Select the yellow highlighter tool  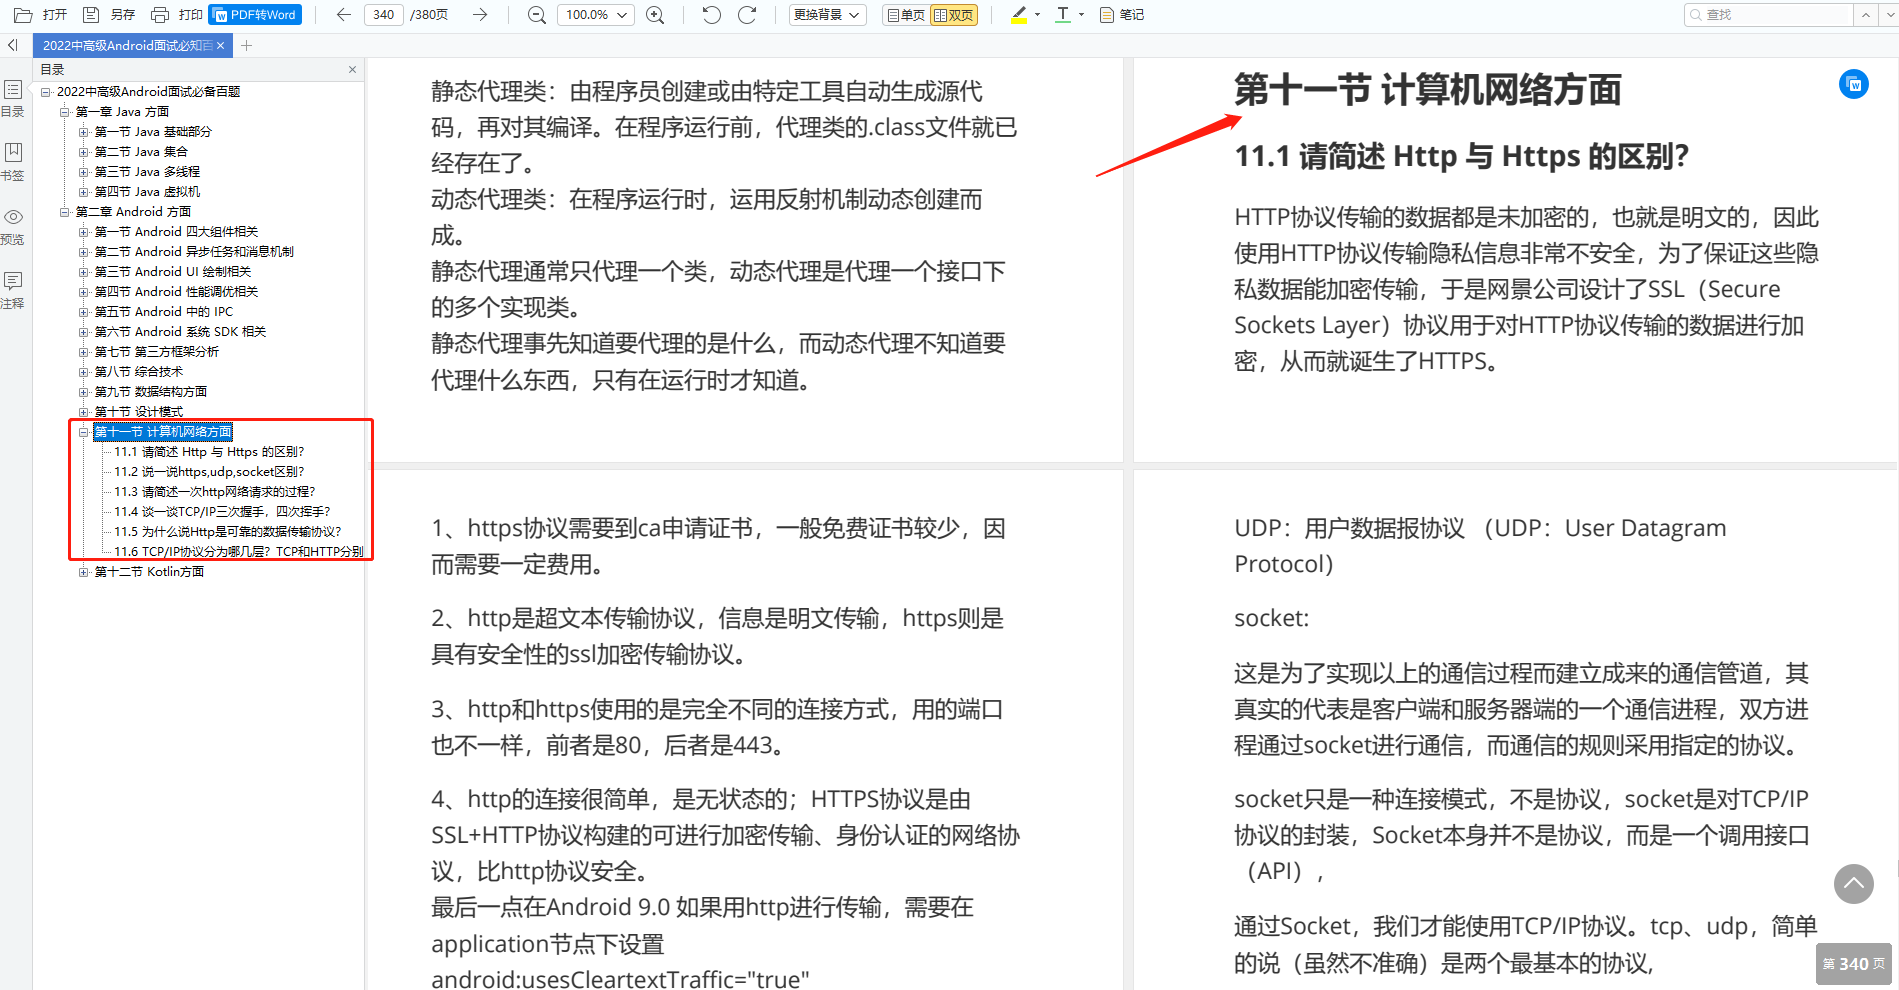click(x=1019, y=15)
